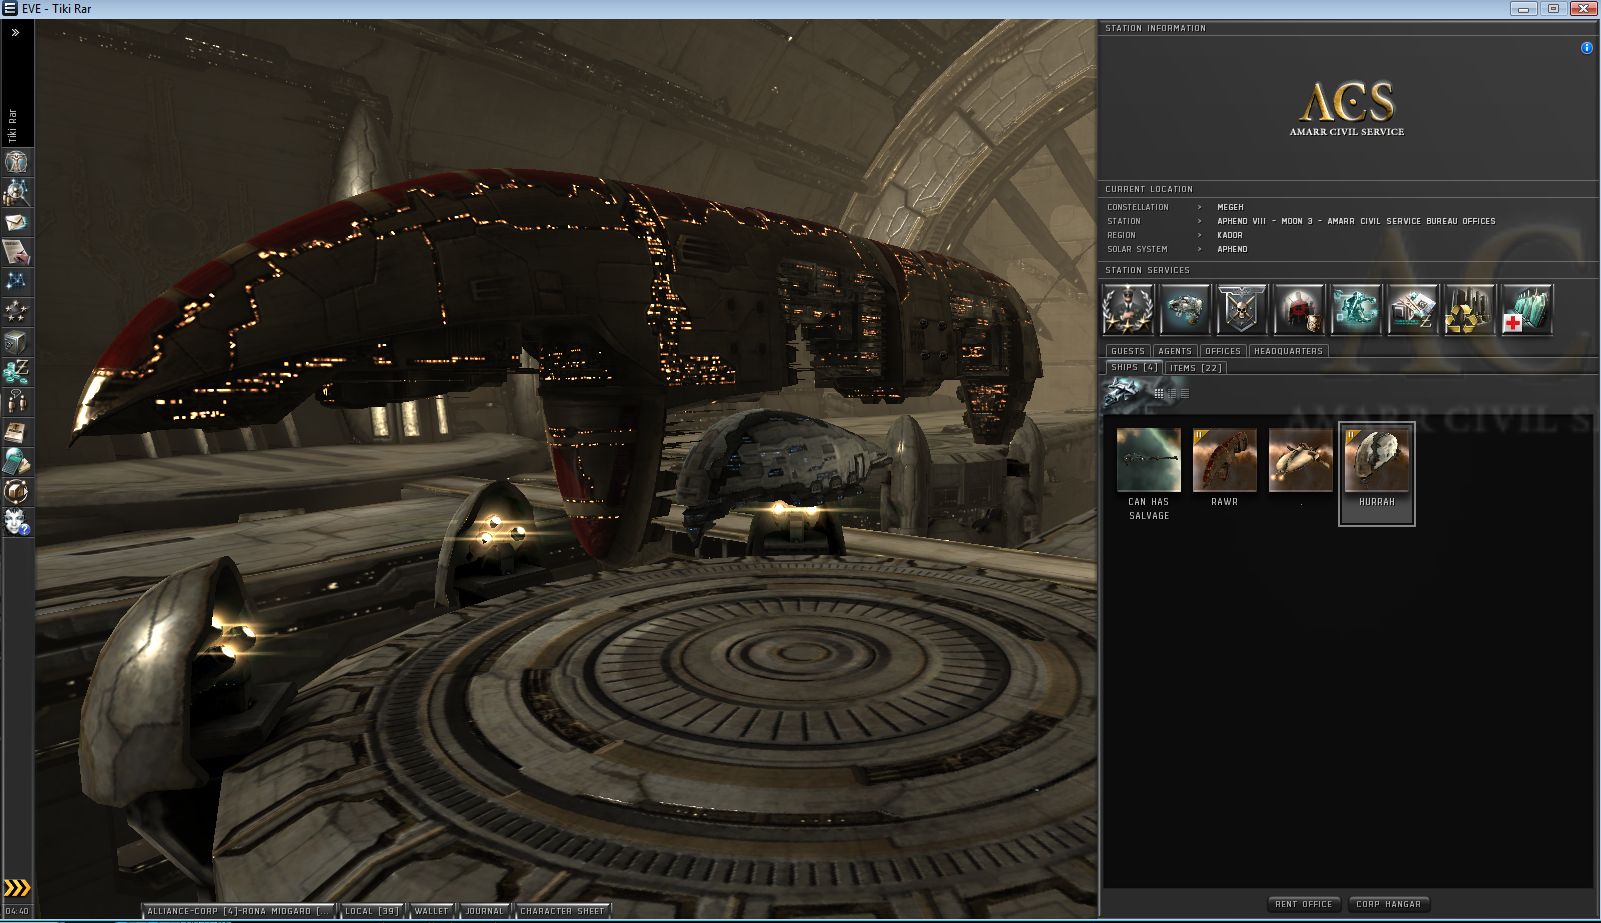
Task: Click the Kador region name
Action: pos(1230,235)
